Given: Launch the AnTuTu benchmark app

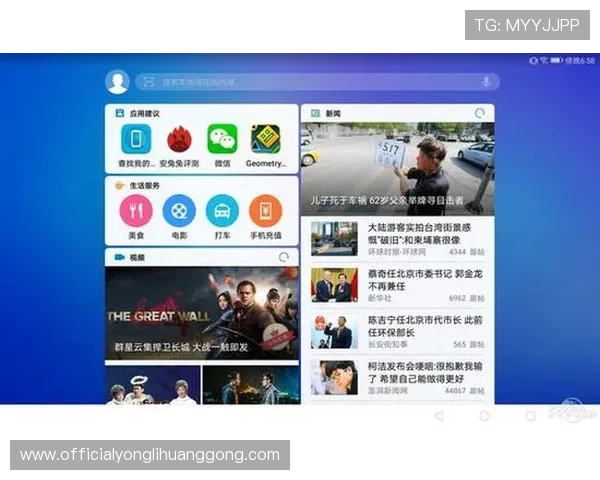Looking at the screenshot, I should tap(179, 140).
